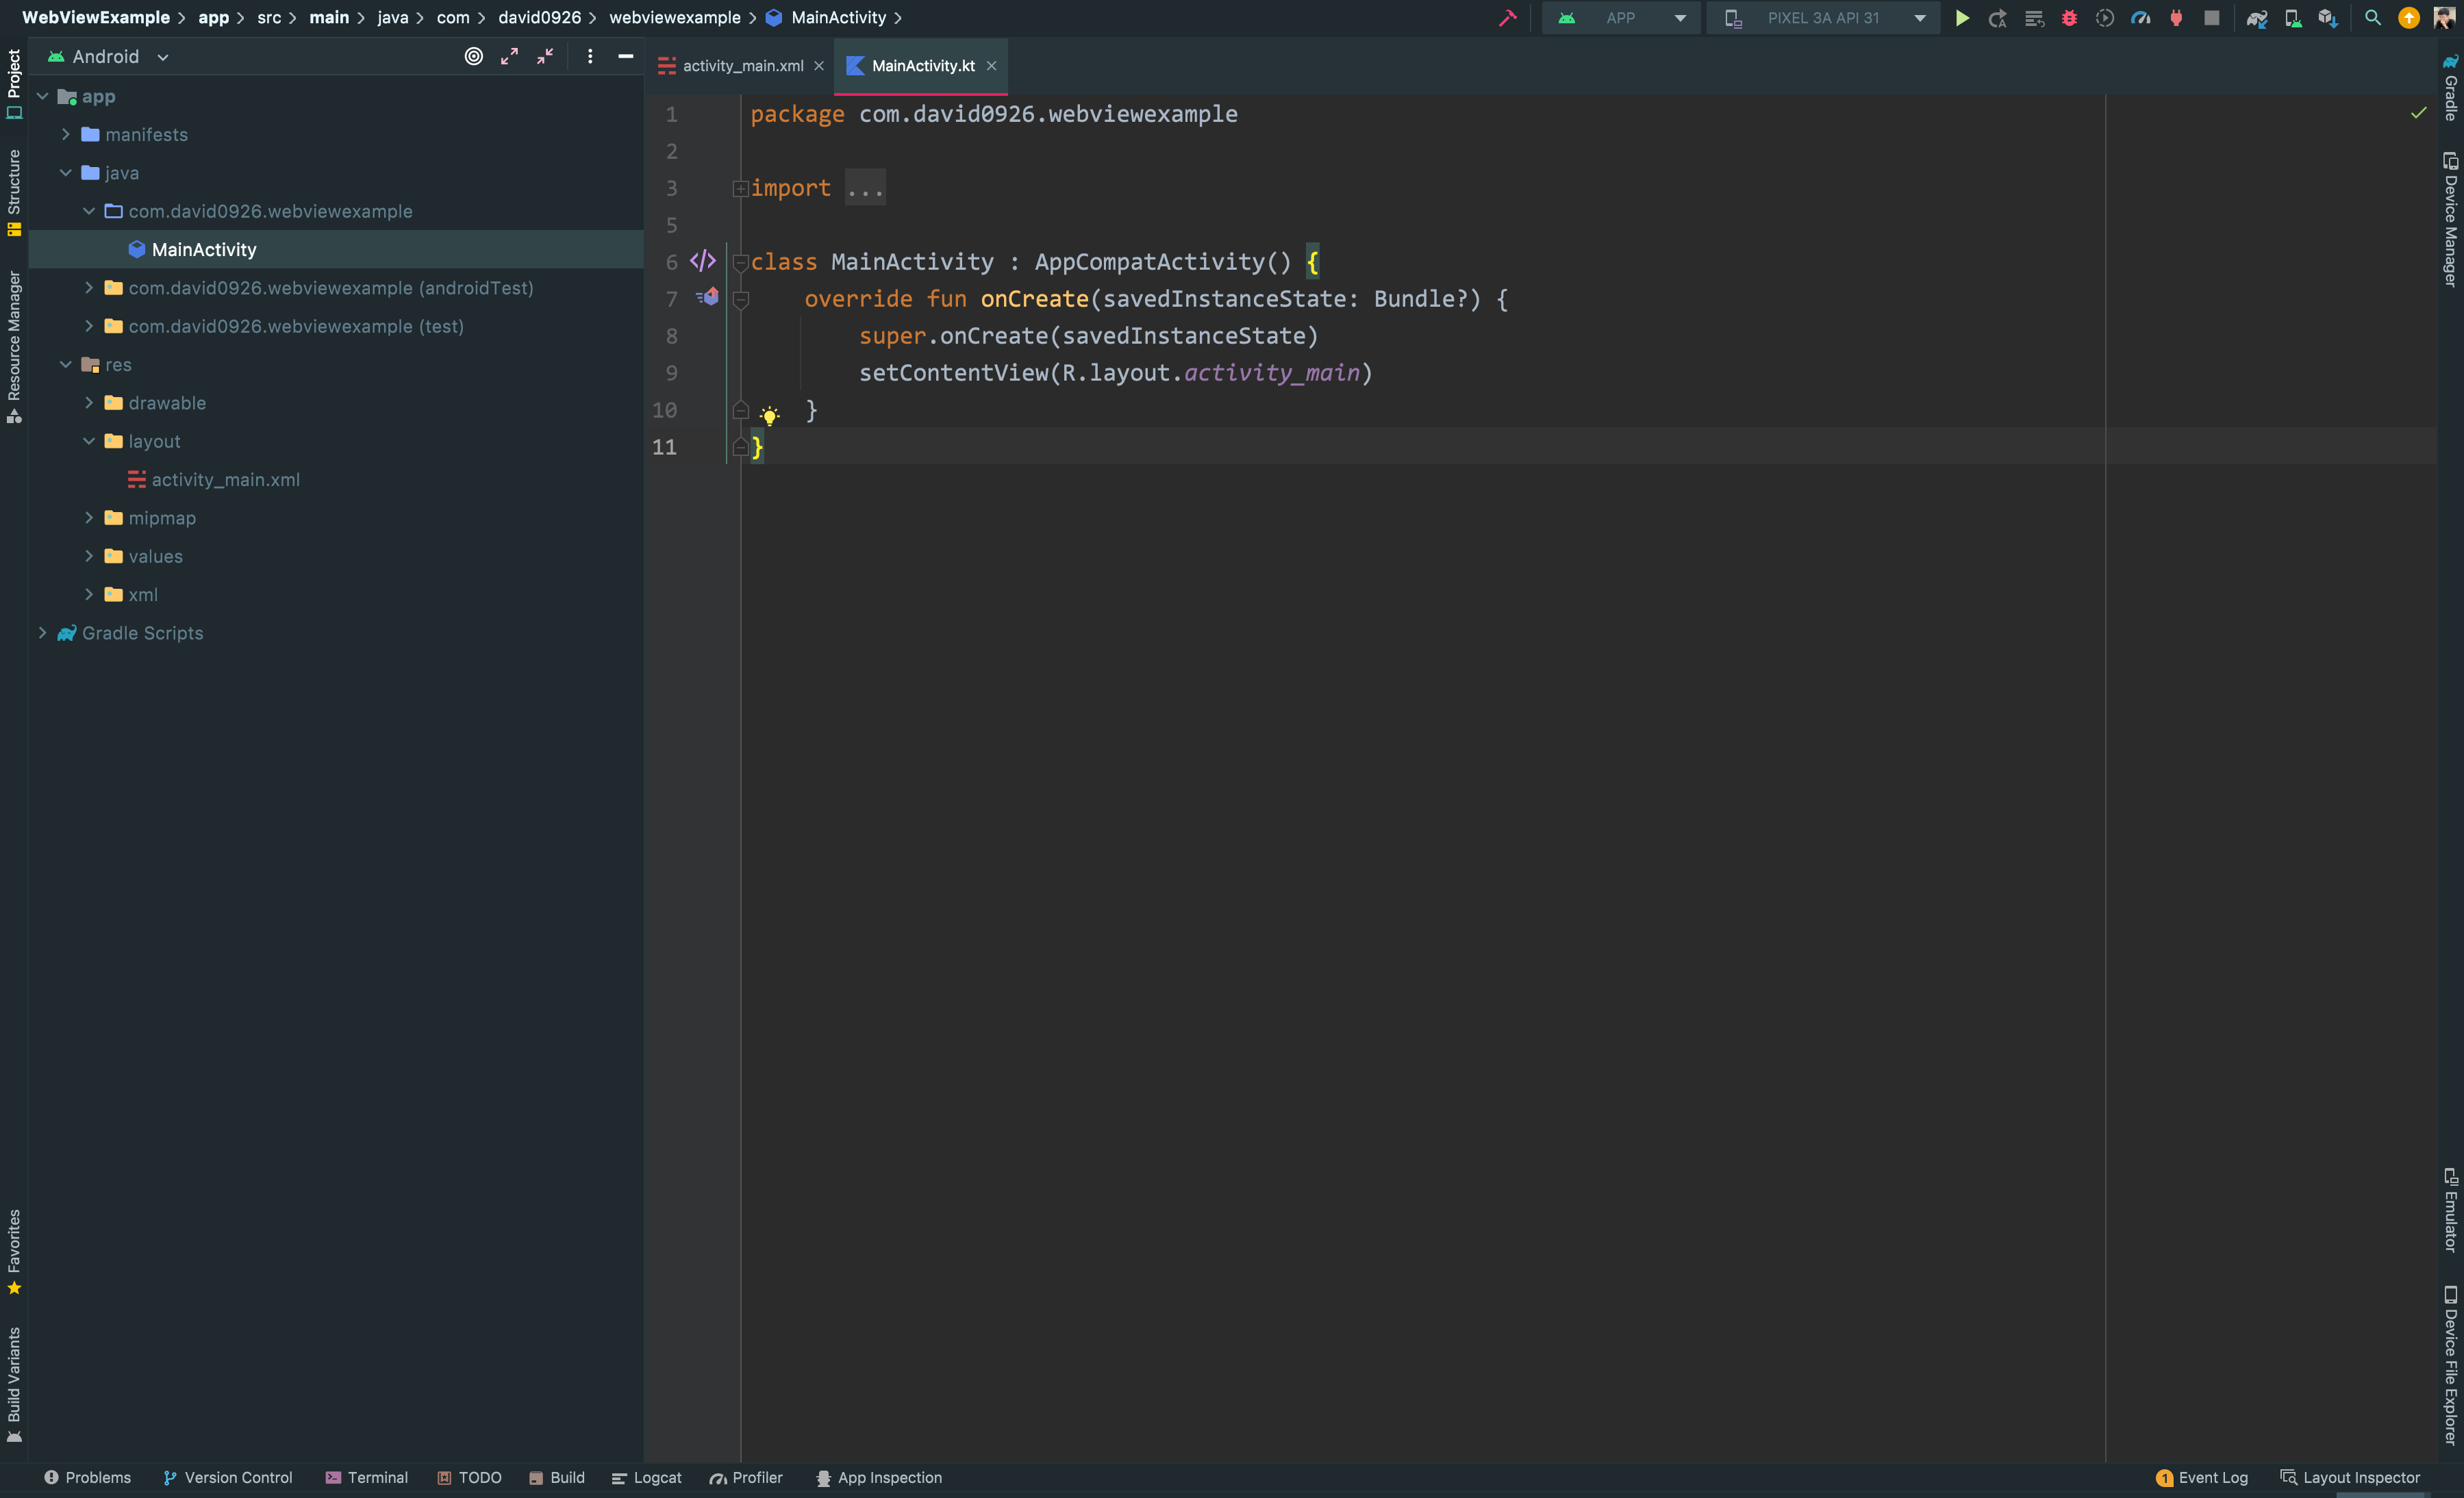Sync project with Gradle files elephant icon

[x=2256, y=18]
